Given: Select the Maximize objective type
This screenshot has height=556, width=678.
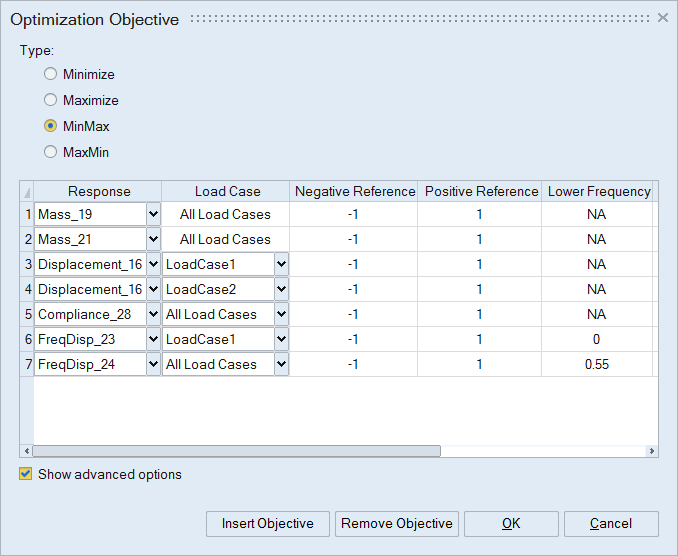Looking at the screenshot, I should point(51,101).
